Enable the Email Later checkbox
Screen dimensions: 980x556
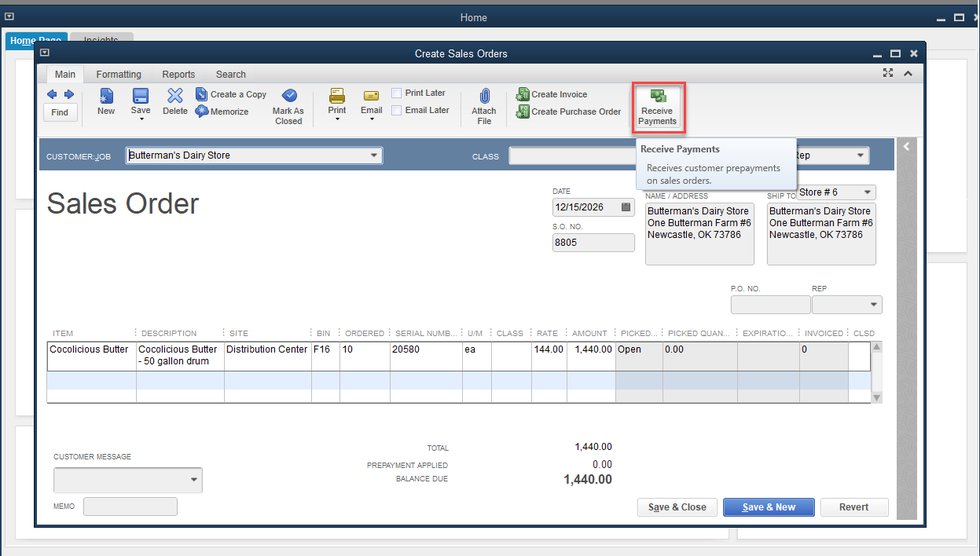tap(397, 110)
